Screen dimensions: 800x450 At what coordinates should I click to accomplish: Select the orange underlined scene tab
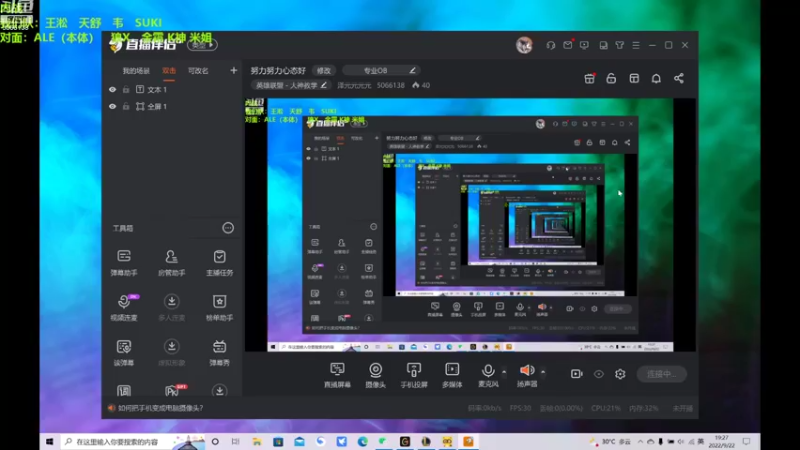point(169,71)
